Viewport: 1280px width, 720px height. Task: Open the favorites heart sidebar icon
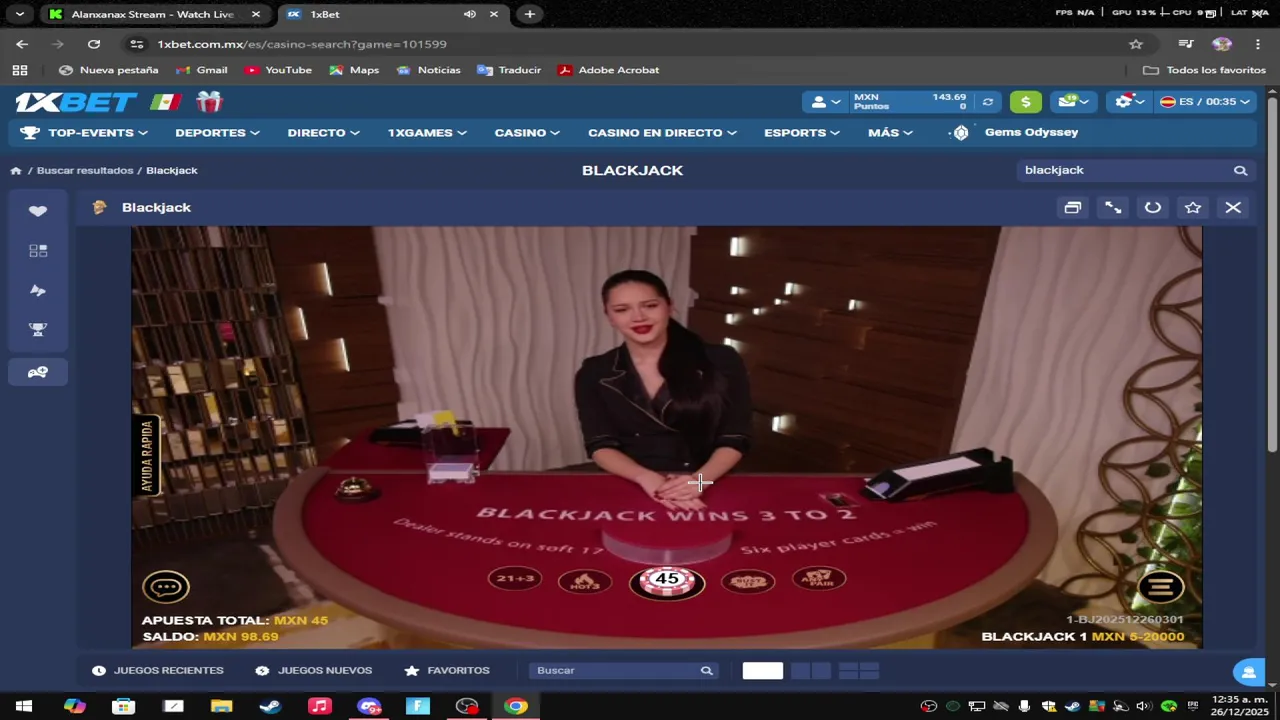[x=38, y=211]
